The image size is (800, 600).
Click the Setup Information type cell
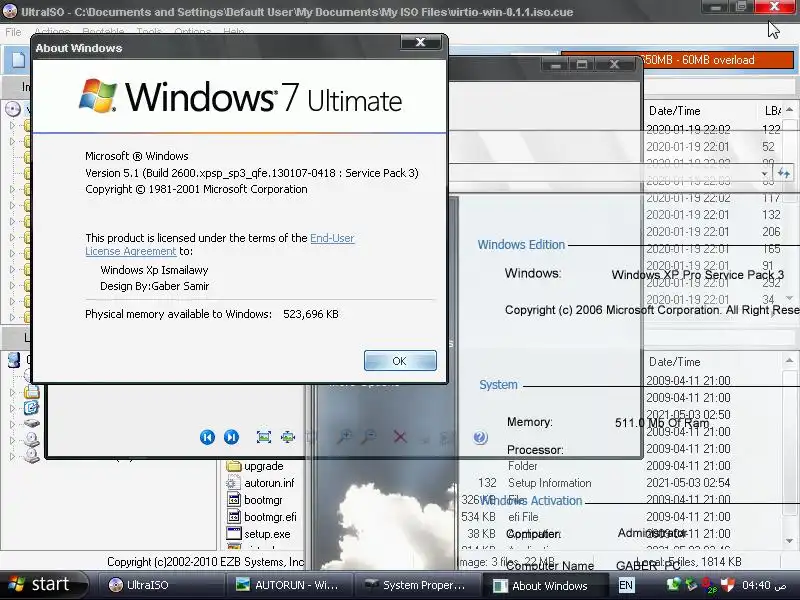click(549, 483)
